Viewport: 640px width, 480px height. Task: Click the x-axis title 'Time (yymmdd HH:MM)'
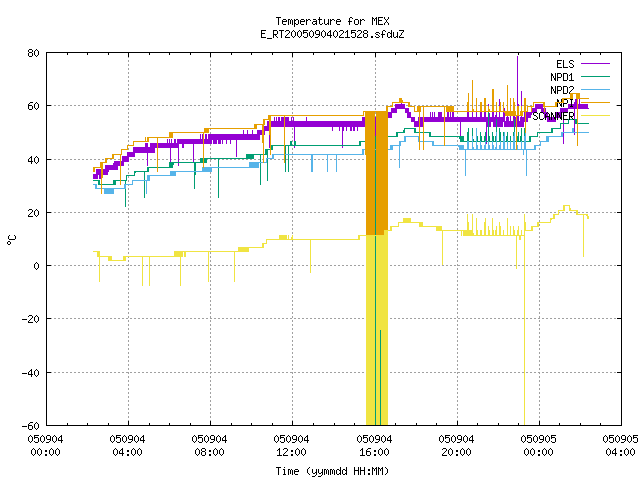coord(332,471)
